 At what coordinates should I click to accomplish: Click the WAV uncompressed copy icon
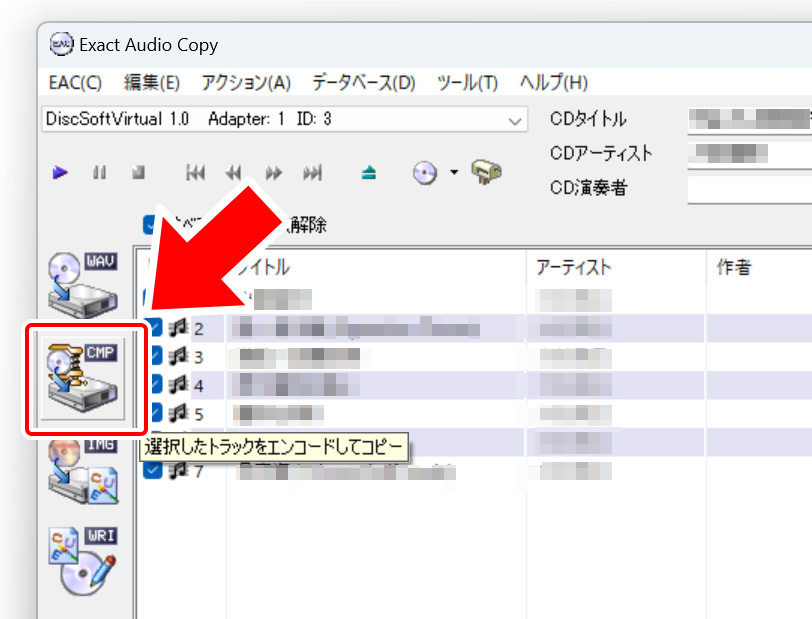tap(83, 285)
